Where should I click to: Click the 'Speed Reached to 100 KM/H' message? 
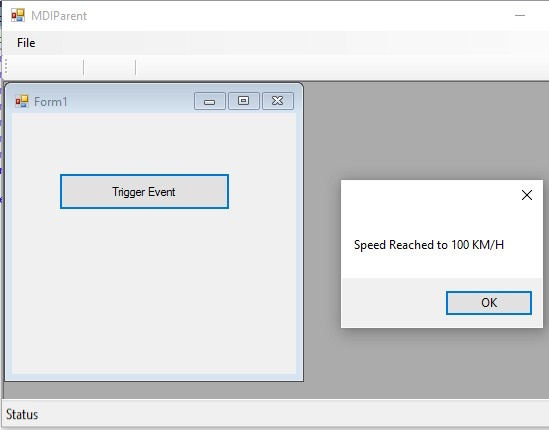pos(429,245)
